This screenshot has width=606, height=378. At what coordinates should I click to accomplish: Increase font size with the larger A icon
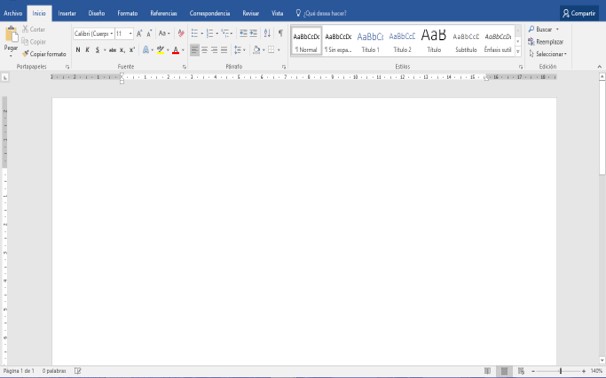coord(139,34)
